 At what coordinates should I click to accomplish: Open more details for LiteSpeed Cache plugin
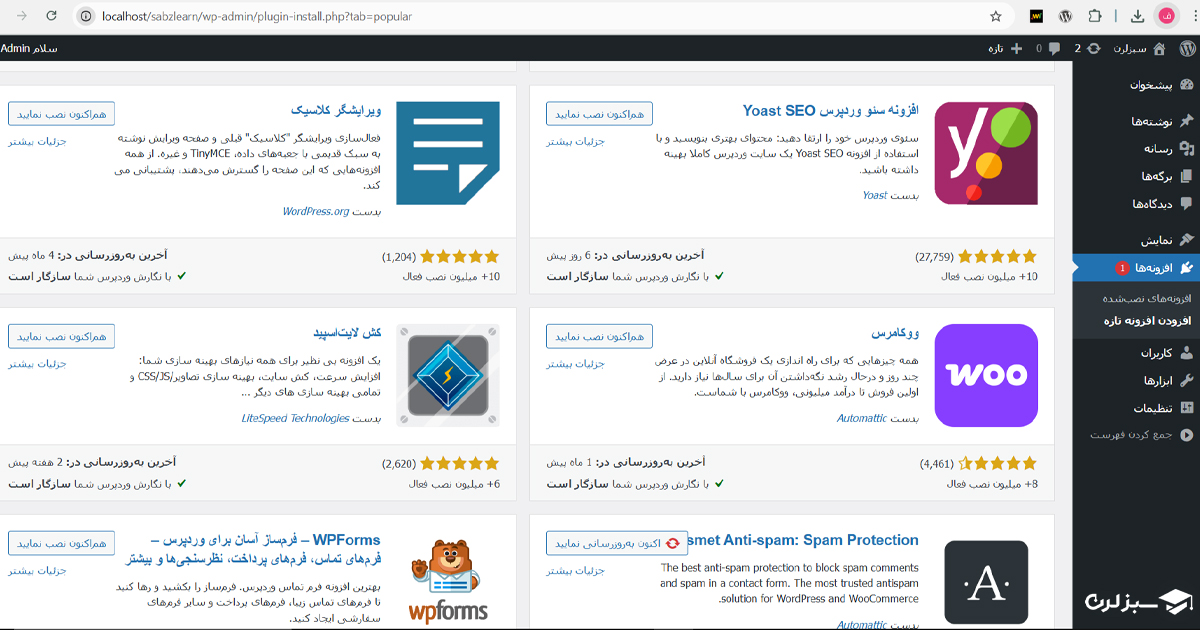(x=38, y=363)
